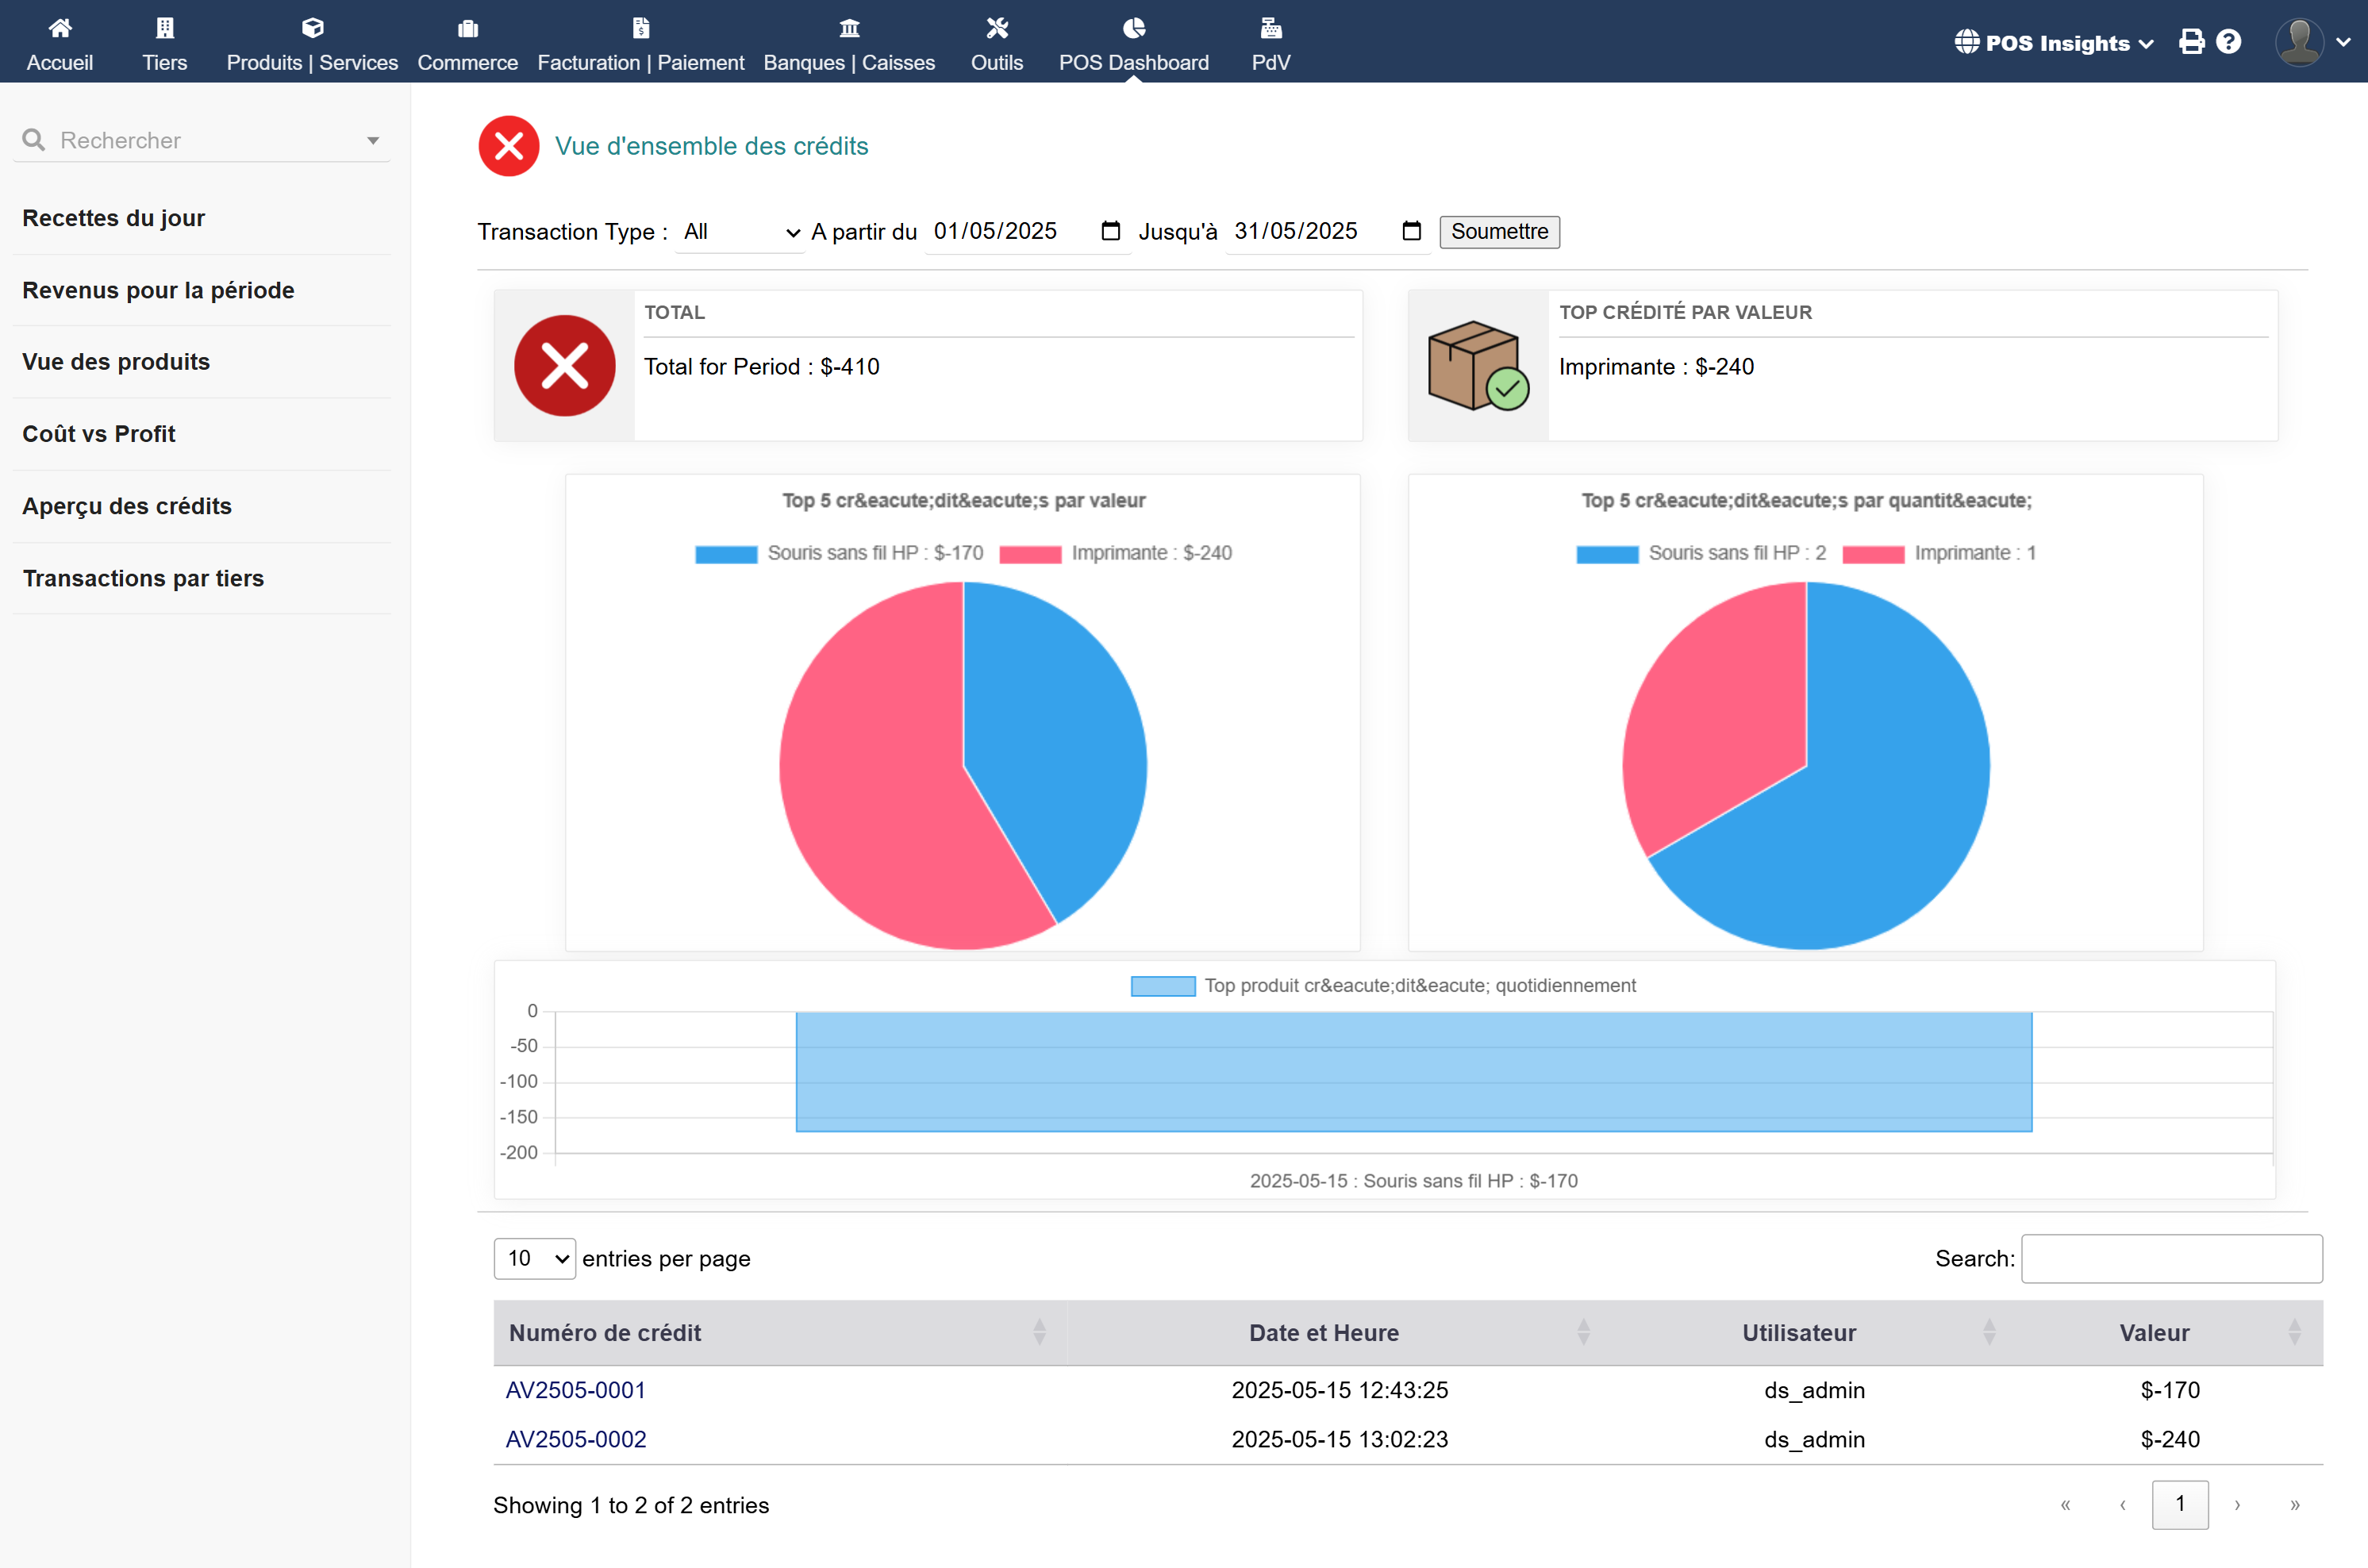
Task: Toggle Souris sans fil HP legend in value chart
Action: [x=840, y=553]
